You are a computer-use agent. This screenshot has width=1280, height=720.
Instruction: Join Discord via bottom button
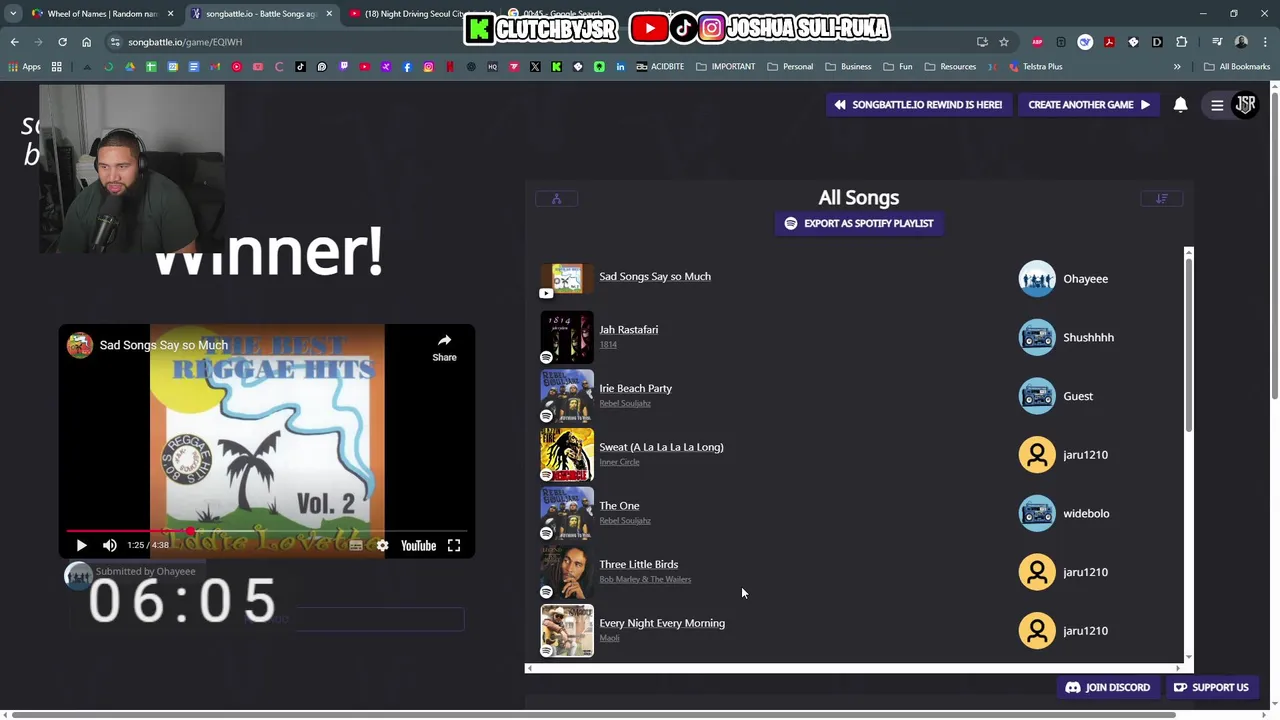(x=1108, y=687)
